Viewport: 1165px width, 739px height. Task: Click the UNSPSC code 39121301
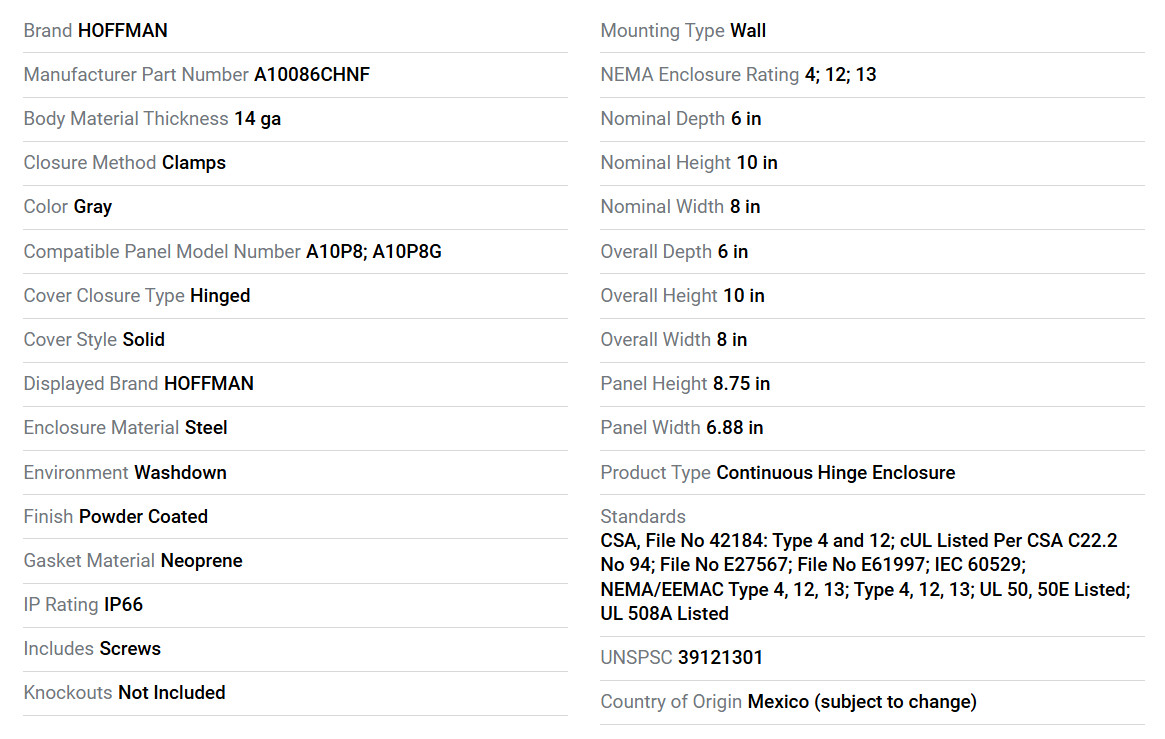point(721,657)
